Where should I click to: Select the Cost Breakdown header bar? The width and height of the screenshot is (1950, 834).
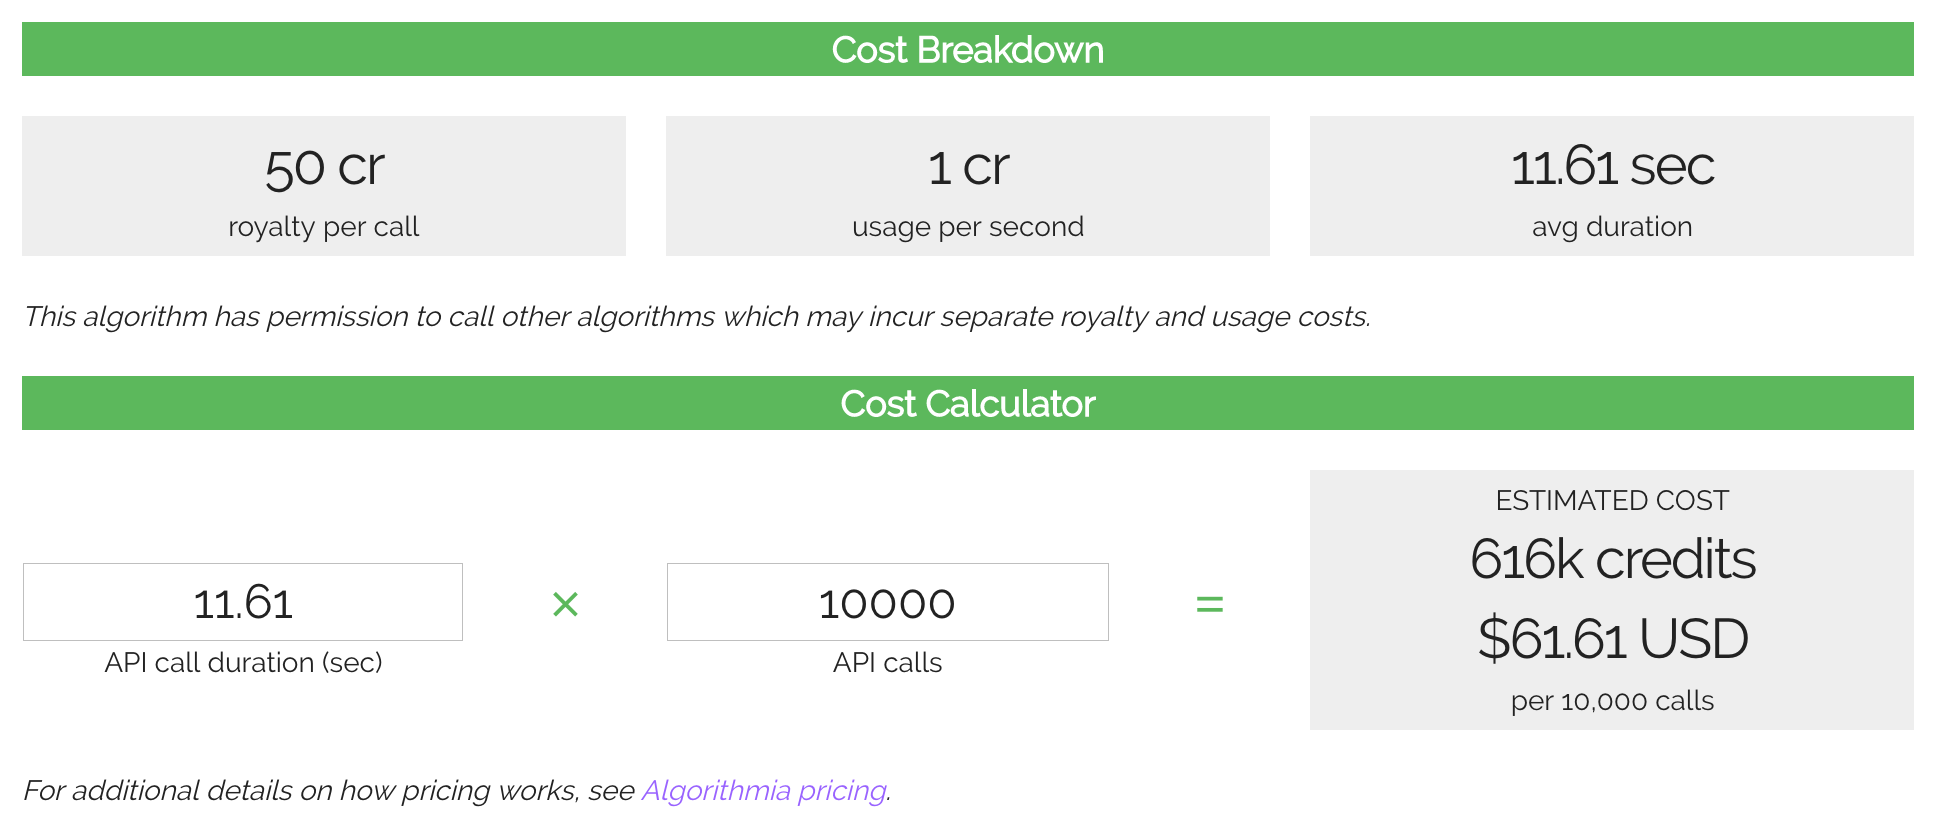click(968, 49)
